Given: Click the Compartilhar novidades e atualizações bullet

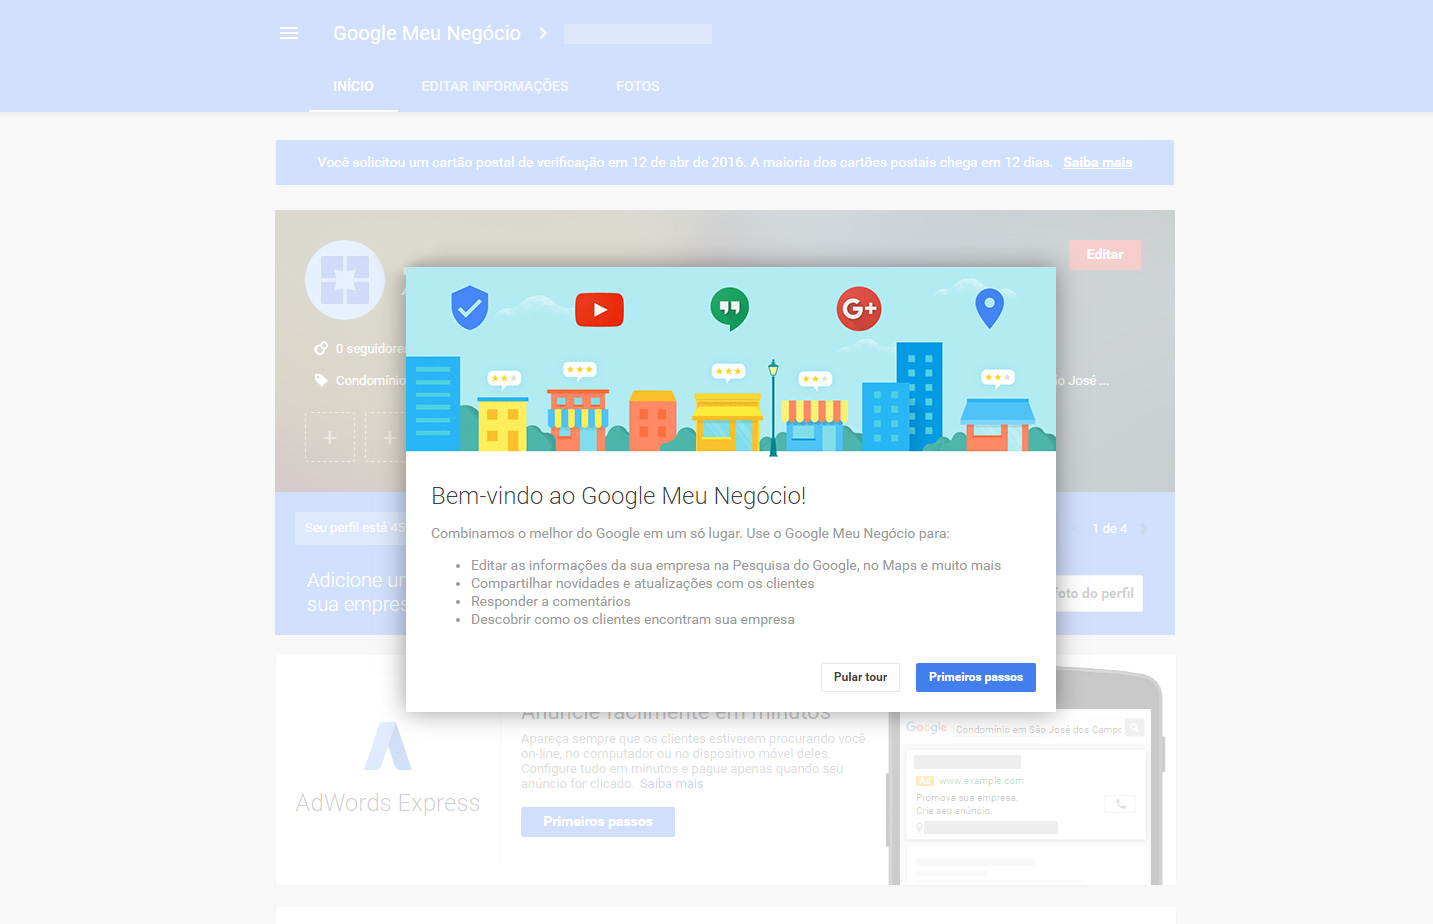Looking at the screenshot, I should pyautogui.click(x=643, y=583).
